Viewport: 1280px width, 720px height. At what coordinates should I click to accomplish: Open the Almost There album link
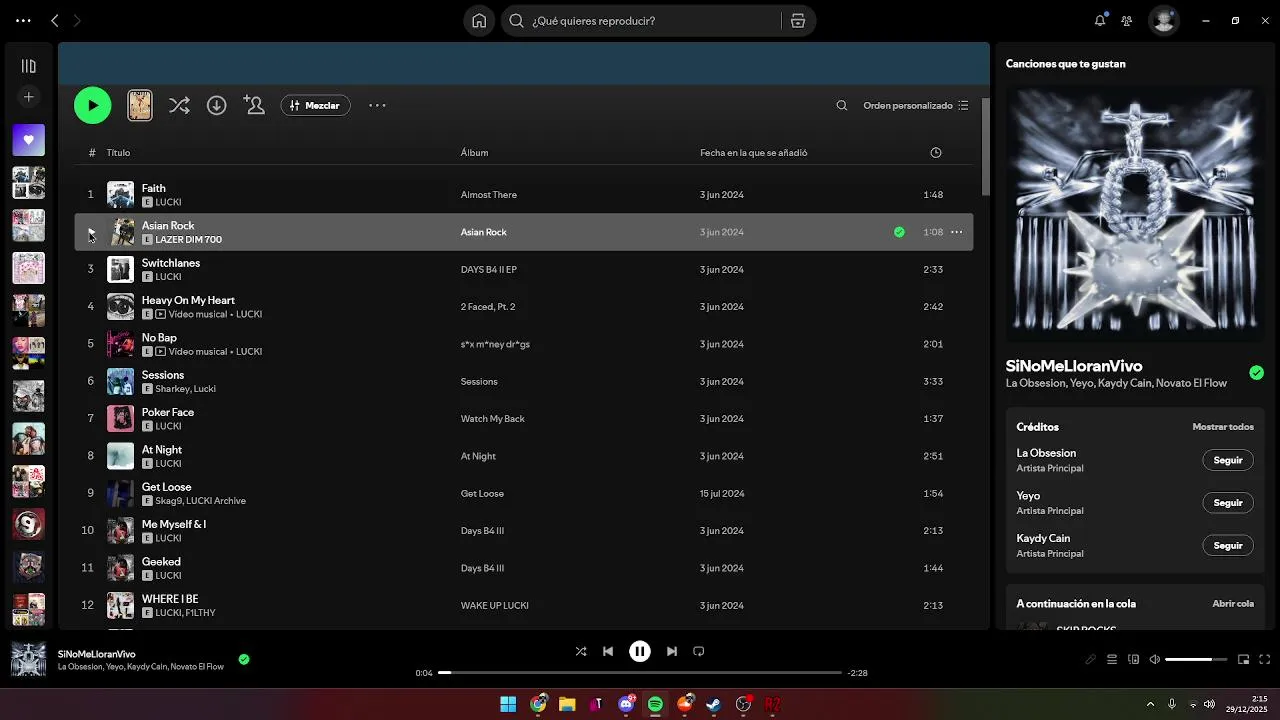[489, 195]
